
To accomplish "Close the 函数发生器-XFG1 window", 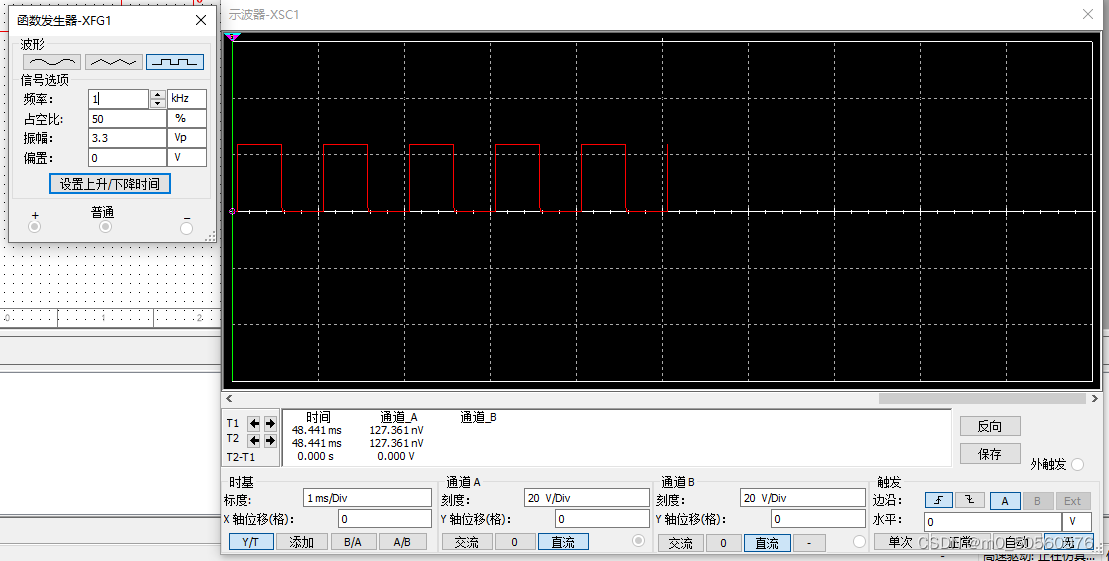I will [x=201, y=20].
